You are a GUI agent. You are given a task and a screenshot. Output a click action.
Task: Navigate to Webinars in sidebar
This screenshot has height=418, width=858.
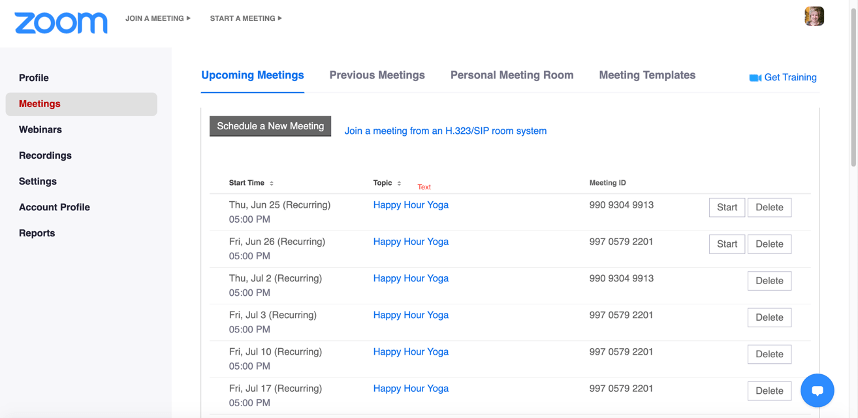(40, 129)
